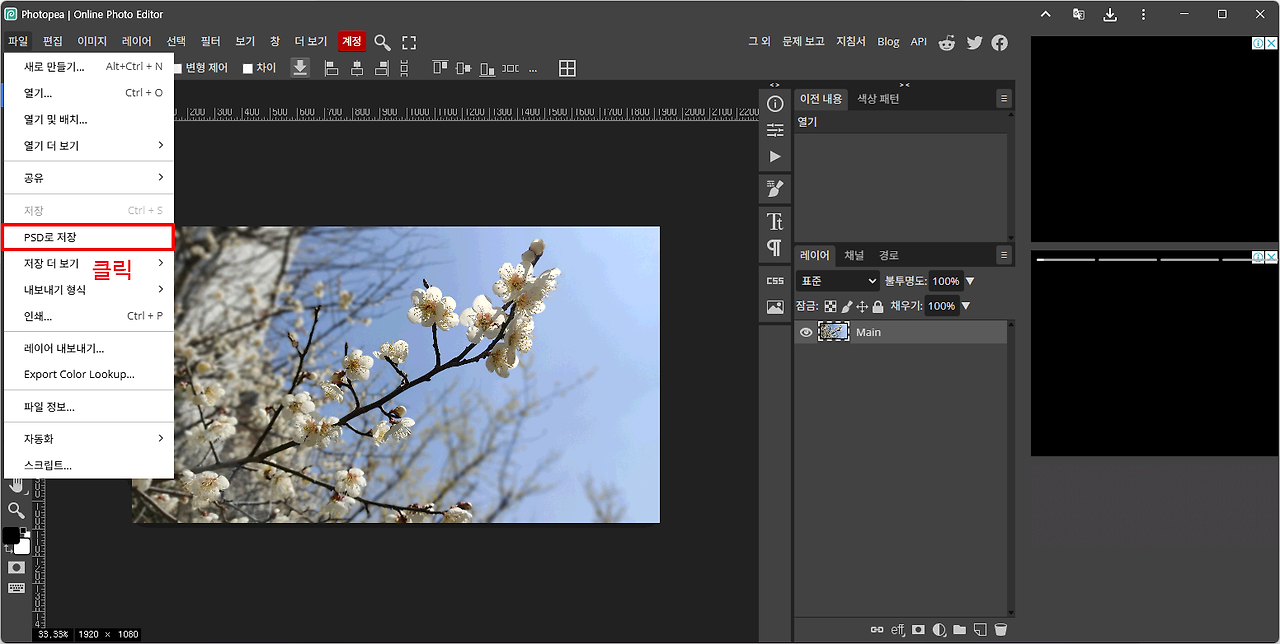Click the red 계정 button
The image size is (1280, 644).
(x=351, y=42)
